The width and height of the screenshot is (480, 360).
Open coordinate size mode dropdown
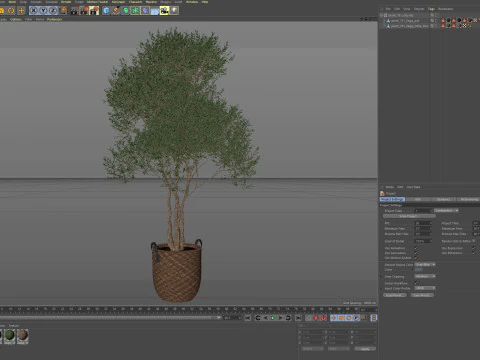[x=339, y=349]
